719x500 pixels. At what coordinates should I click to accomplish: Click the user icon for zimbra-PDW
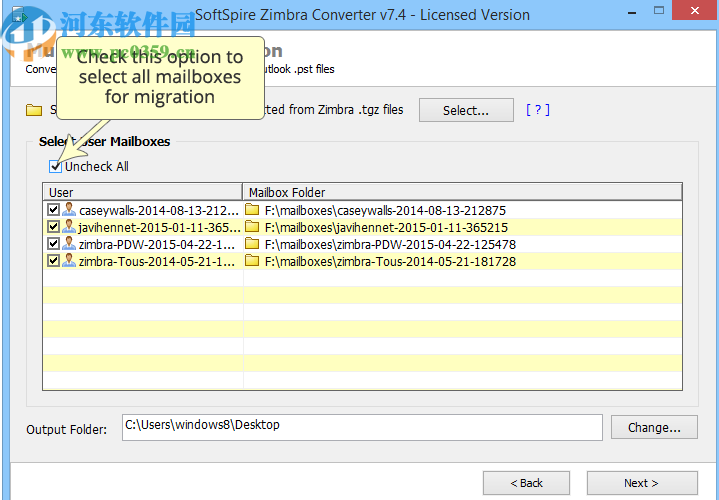pos(69,244)
